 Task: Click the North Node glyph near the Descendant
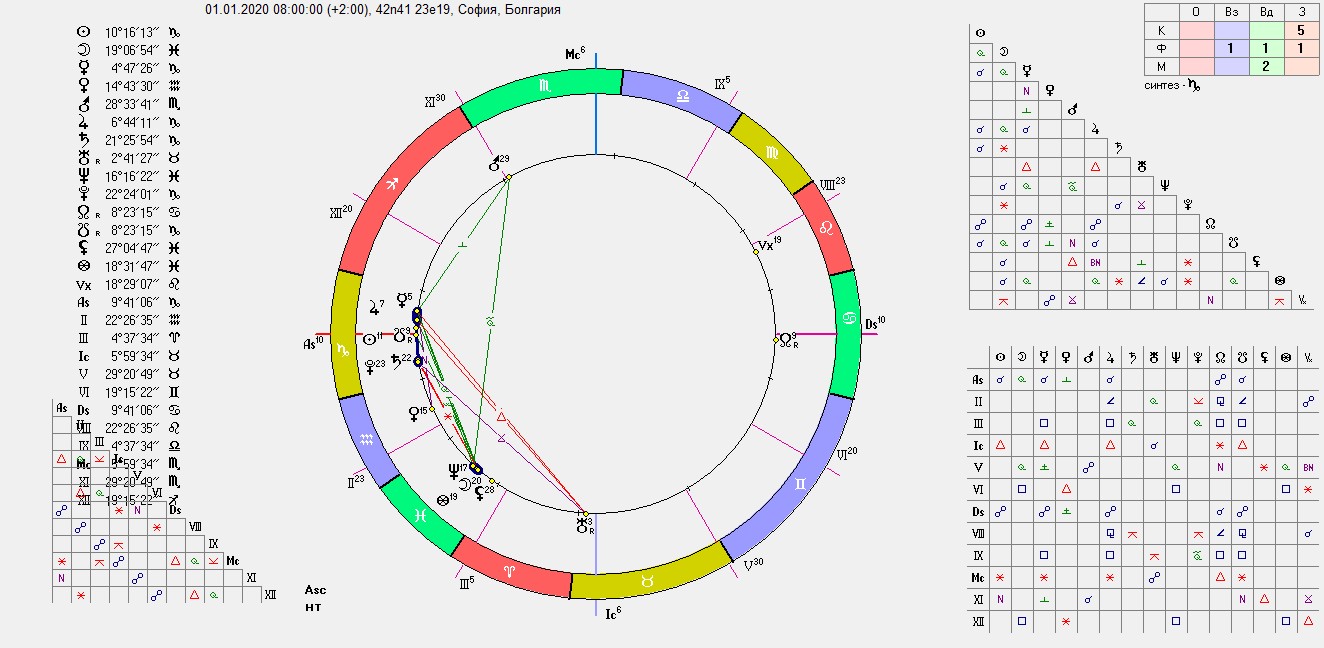[788, 339]
